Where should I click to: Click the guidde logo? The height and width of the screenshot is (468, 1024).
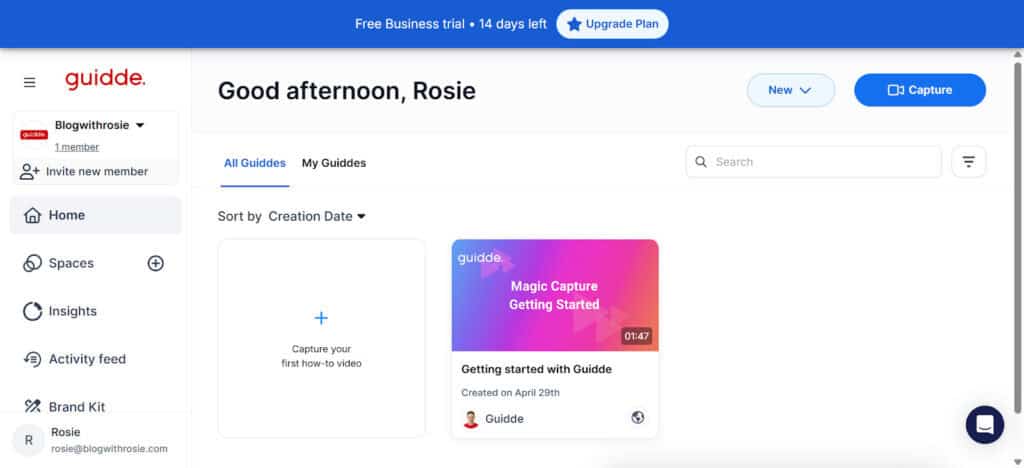click(104, 80)
